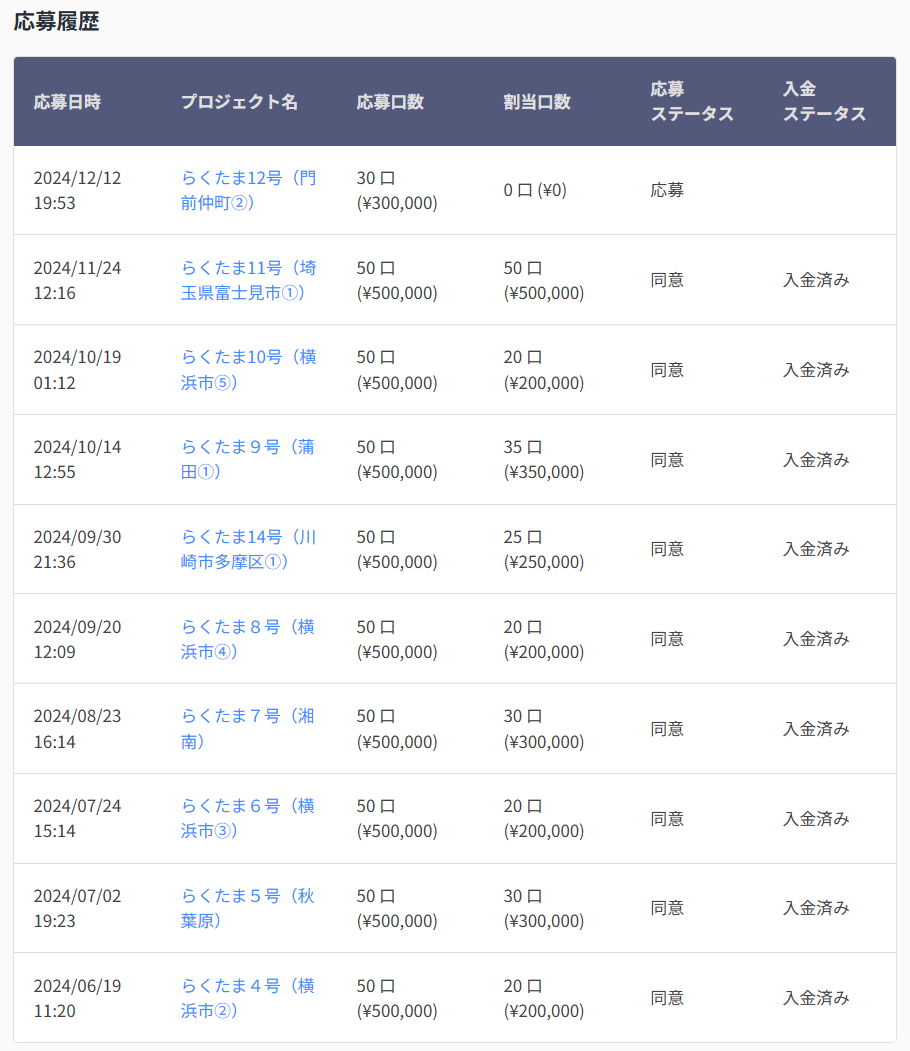This screenshot has width=910, height=1051.
Task: Select the date 2024/09/20 12:09
Action: pos(78,639)
